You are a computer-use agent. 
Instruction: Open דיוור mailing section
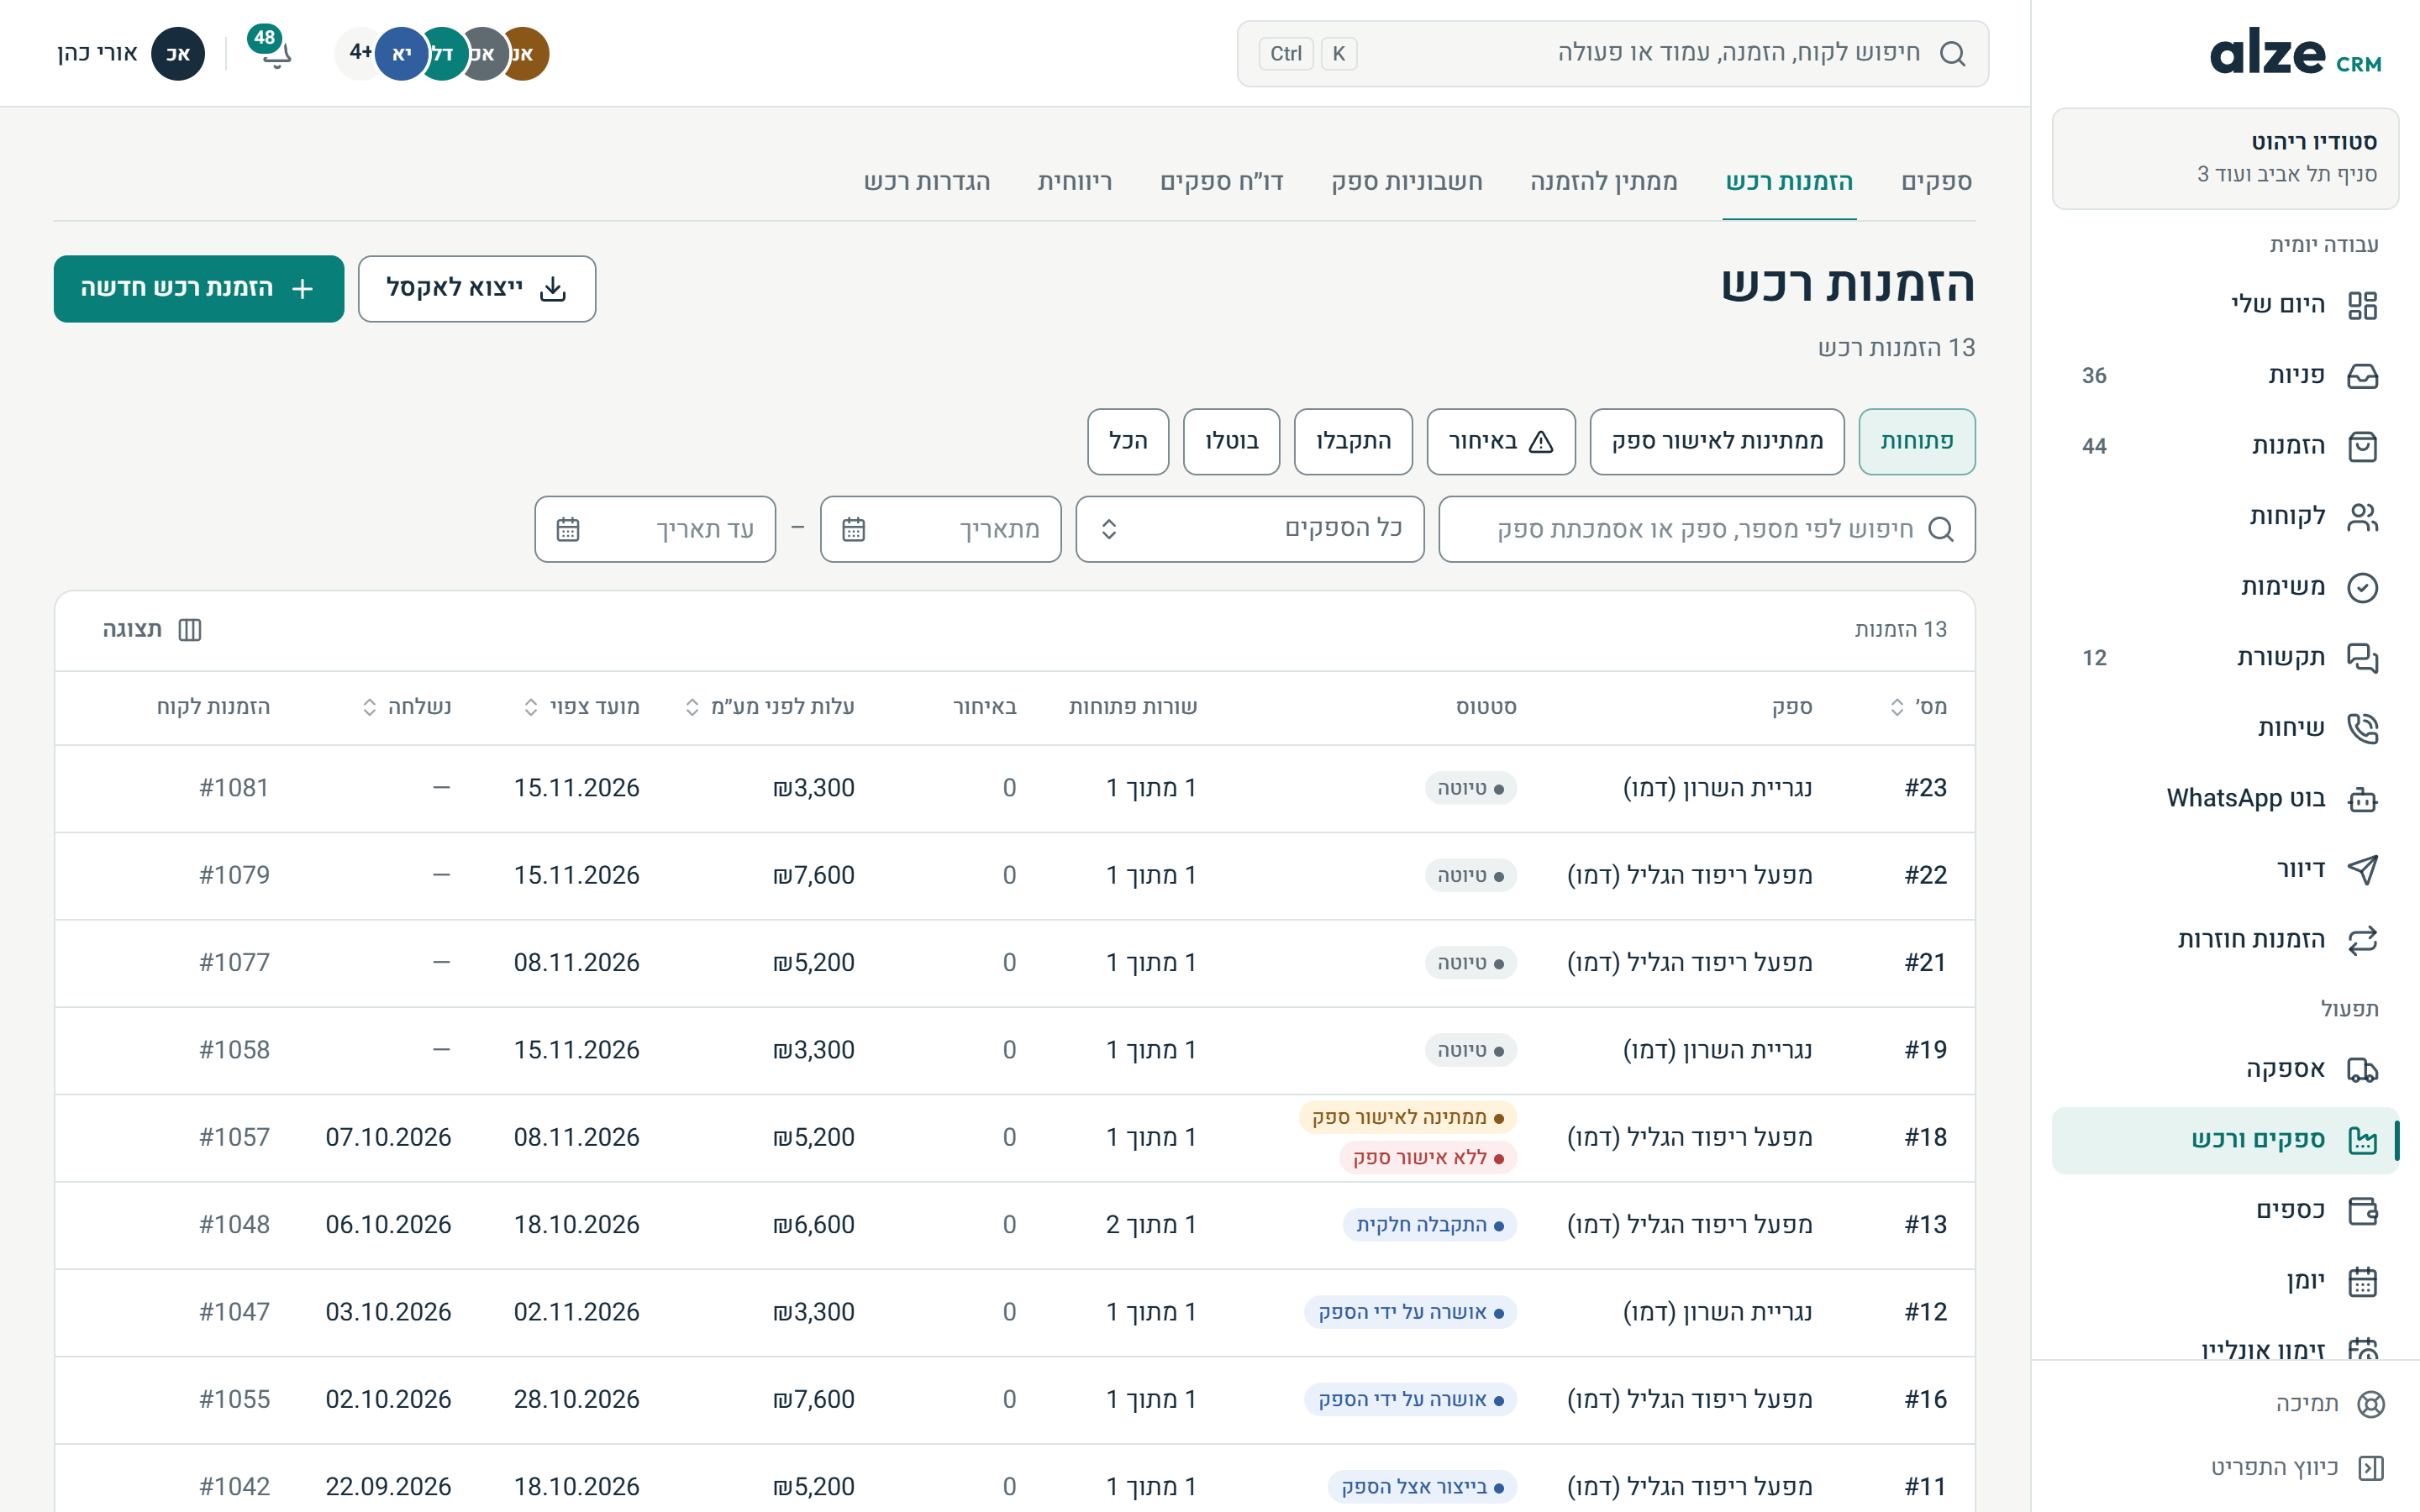click(2225, 869)
